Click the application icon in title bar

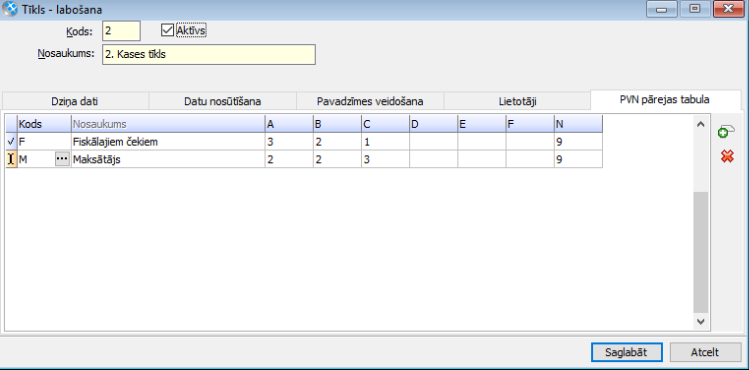10,9
